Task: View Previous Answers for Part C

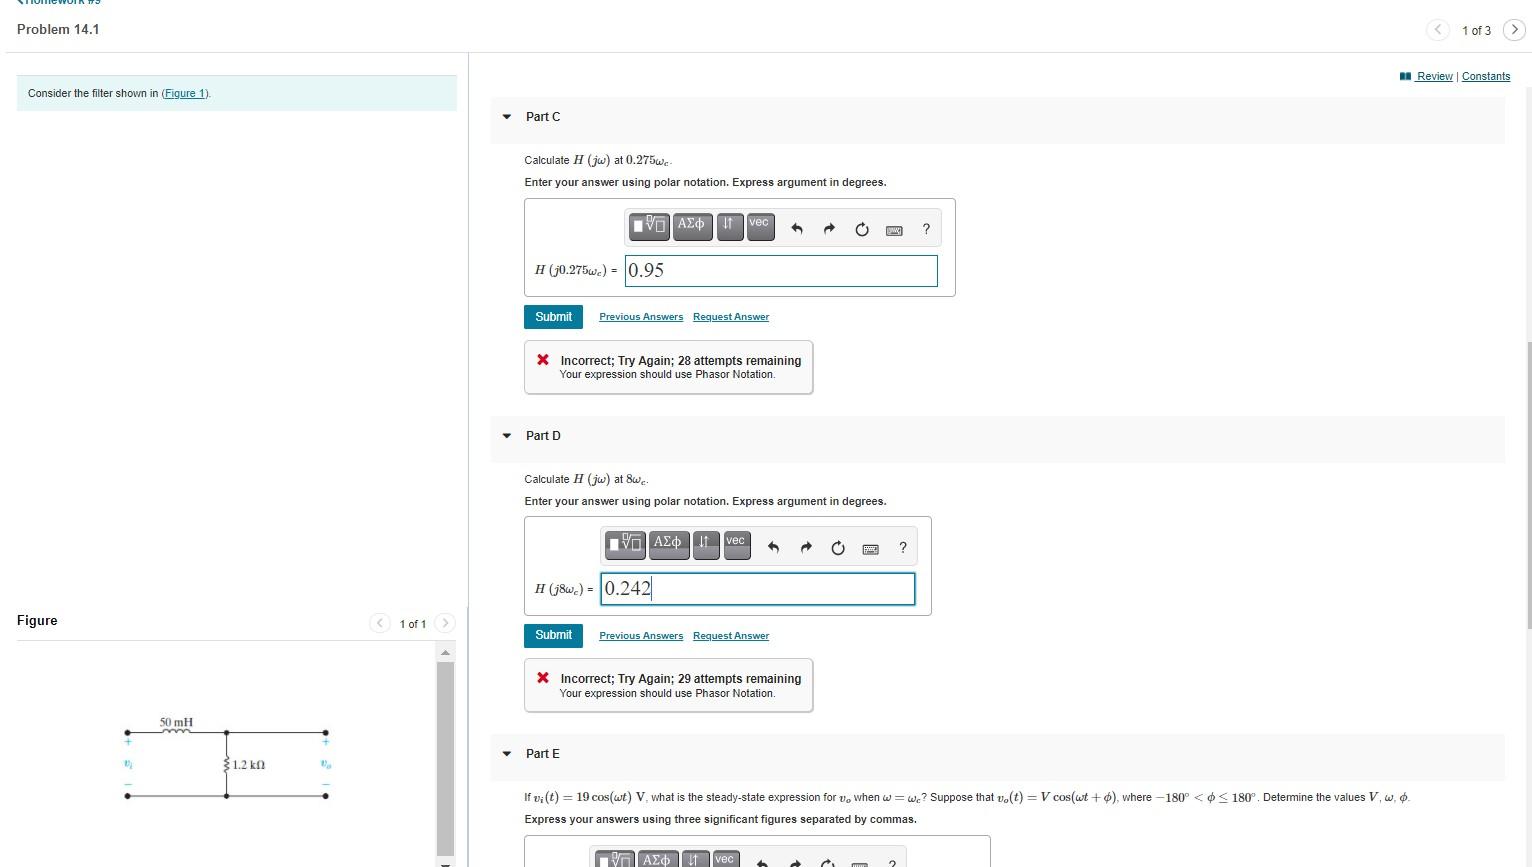Action: click(641, 317)
